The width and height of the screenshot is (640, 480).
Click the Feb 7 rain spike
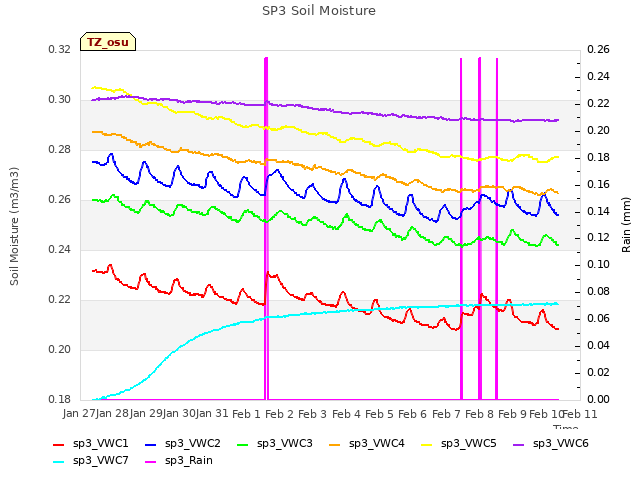(x=461, y=229)
